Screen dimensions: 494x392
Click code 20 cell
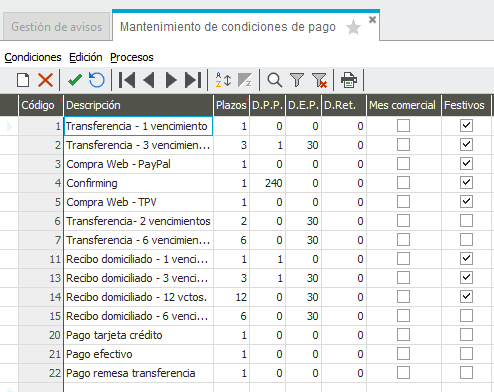40,335
